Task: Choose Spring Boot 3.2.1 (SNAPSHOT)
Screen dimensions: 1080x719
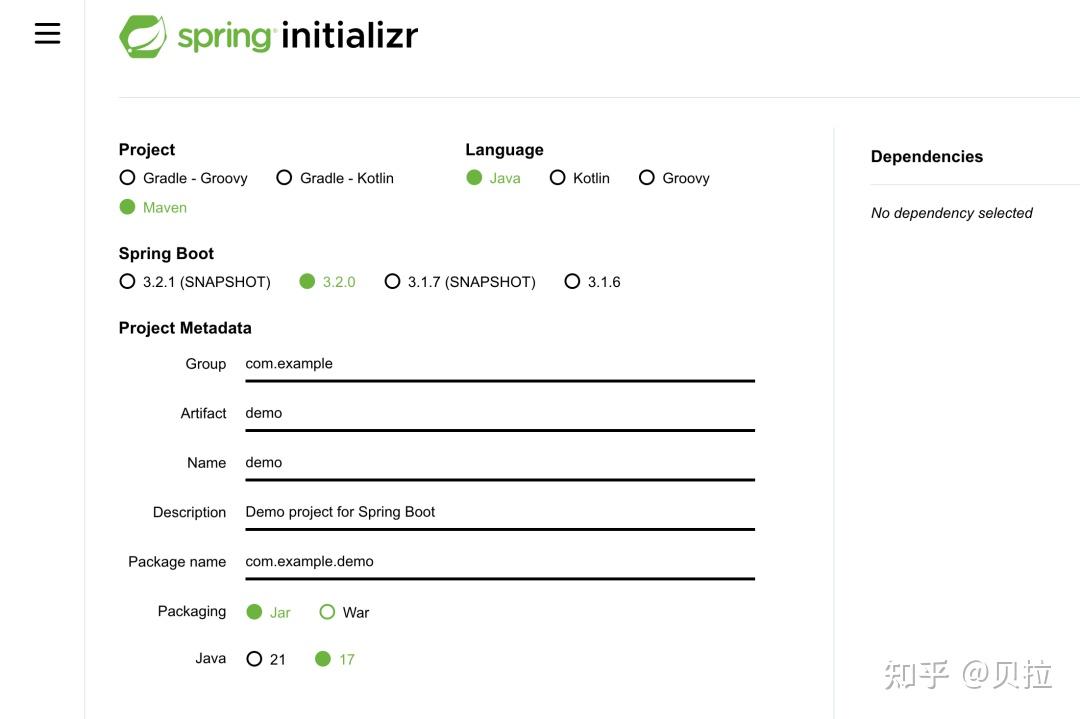Action: (x=195, y=282)
